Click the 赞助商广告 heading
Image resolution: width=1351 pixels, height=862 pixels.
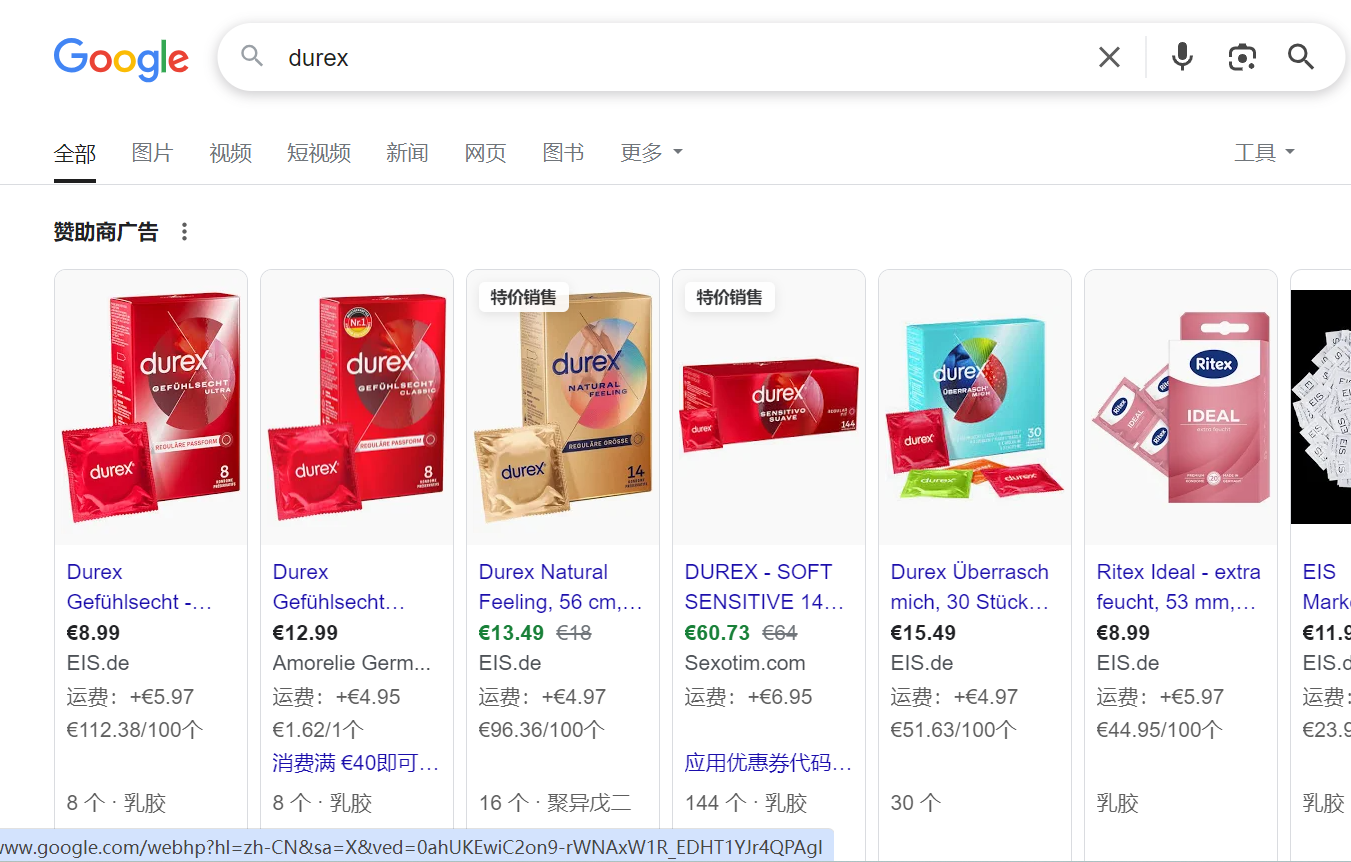coord(106,232)
